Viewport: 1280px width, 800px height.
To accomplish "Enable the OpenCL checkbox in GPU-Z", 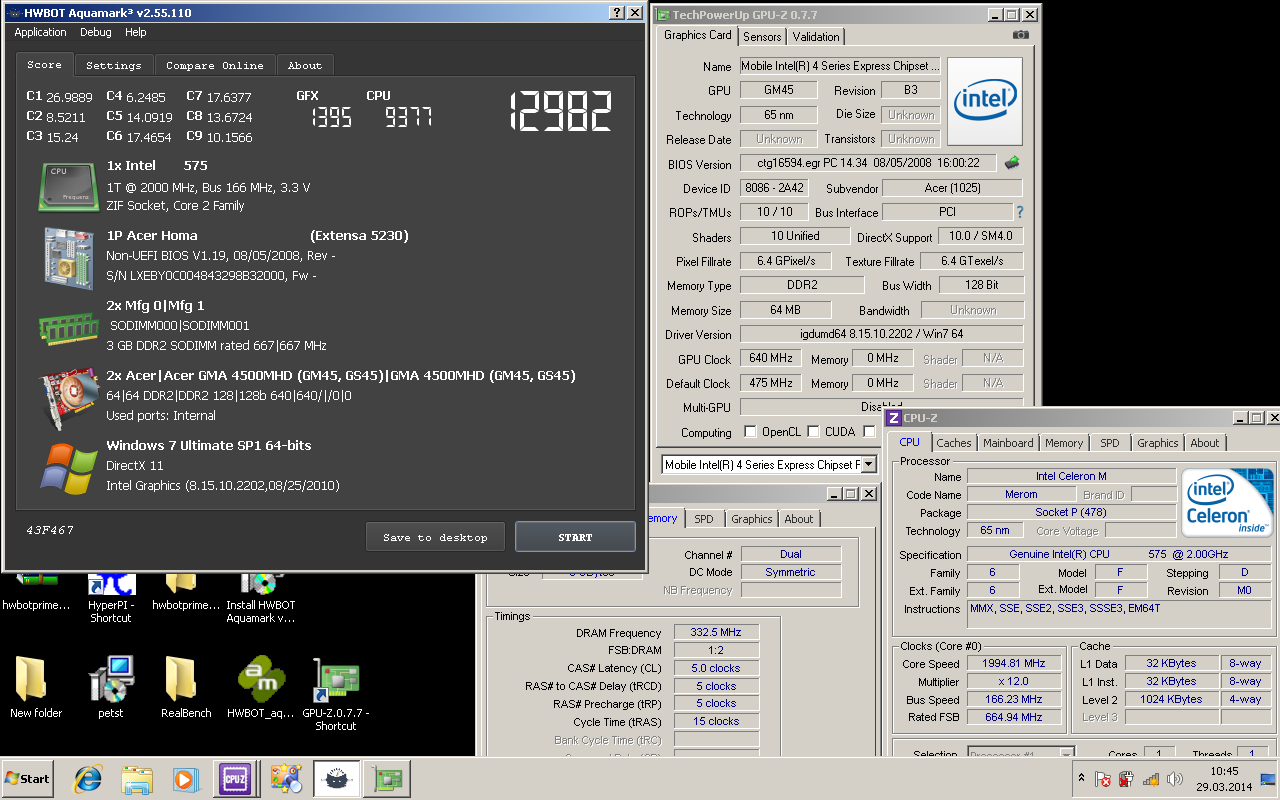I will coord(751,432).
